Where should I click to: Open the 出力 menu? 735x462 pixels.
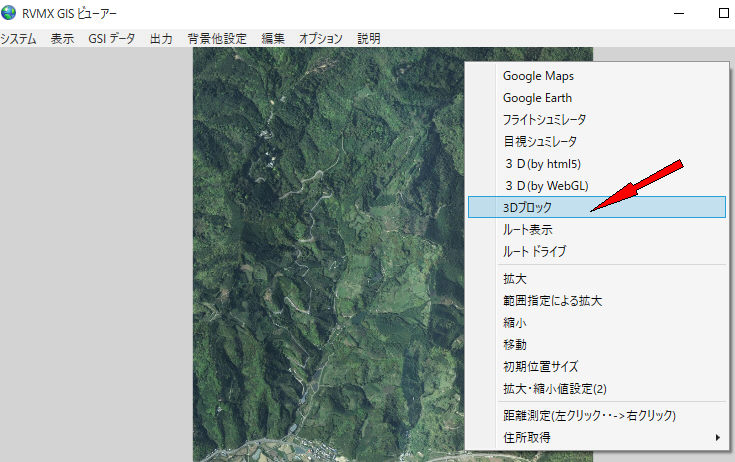pyautogui.click(x=160, y=39)
